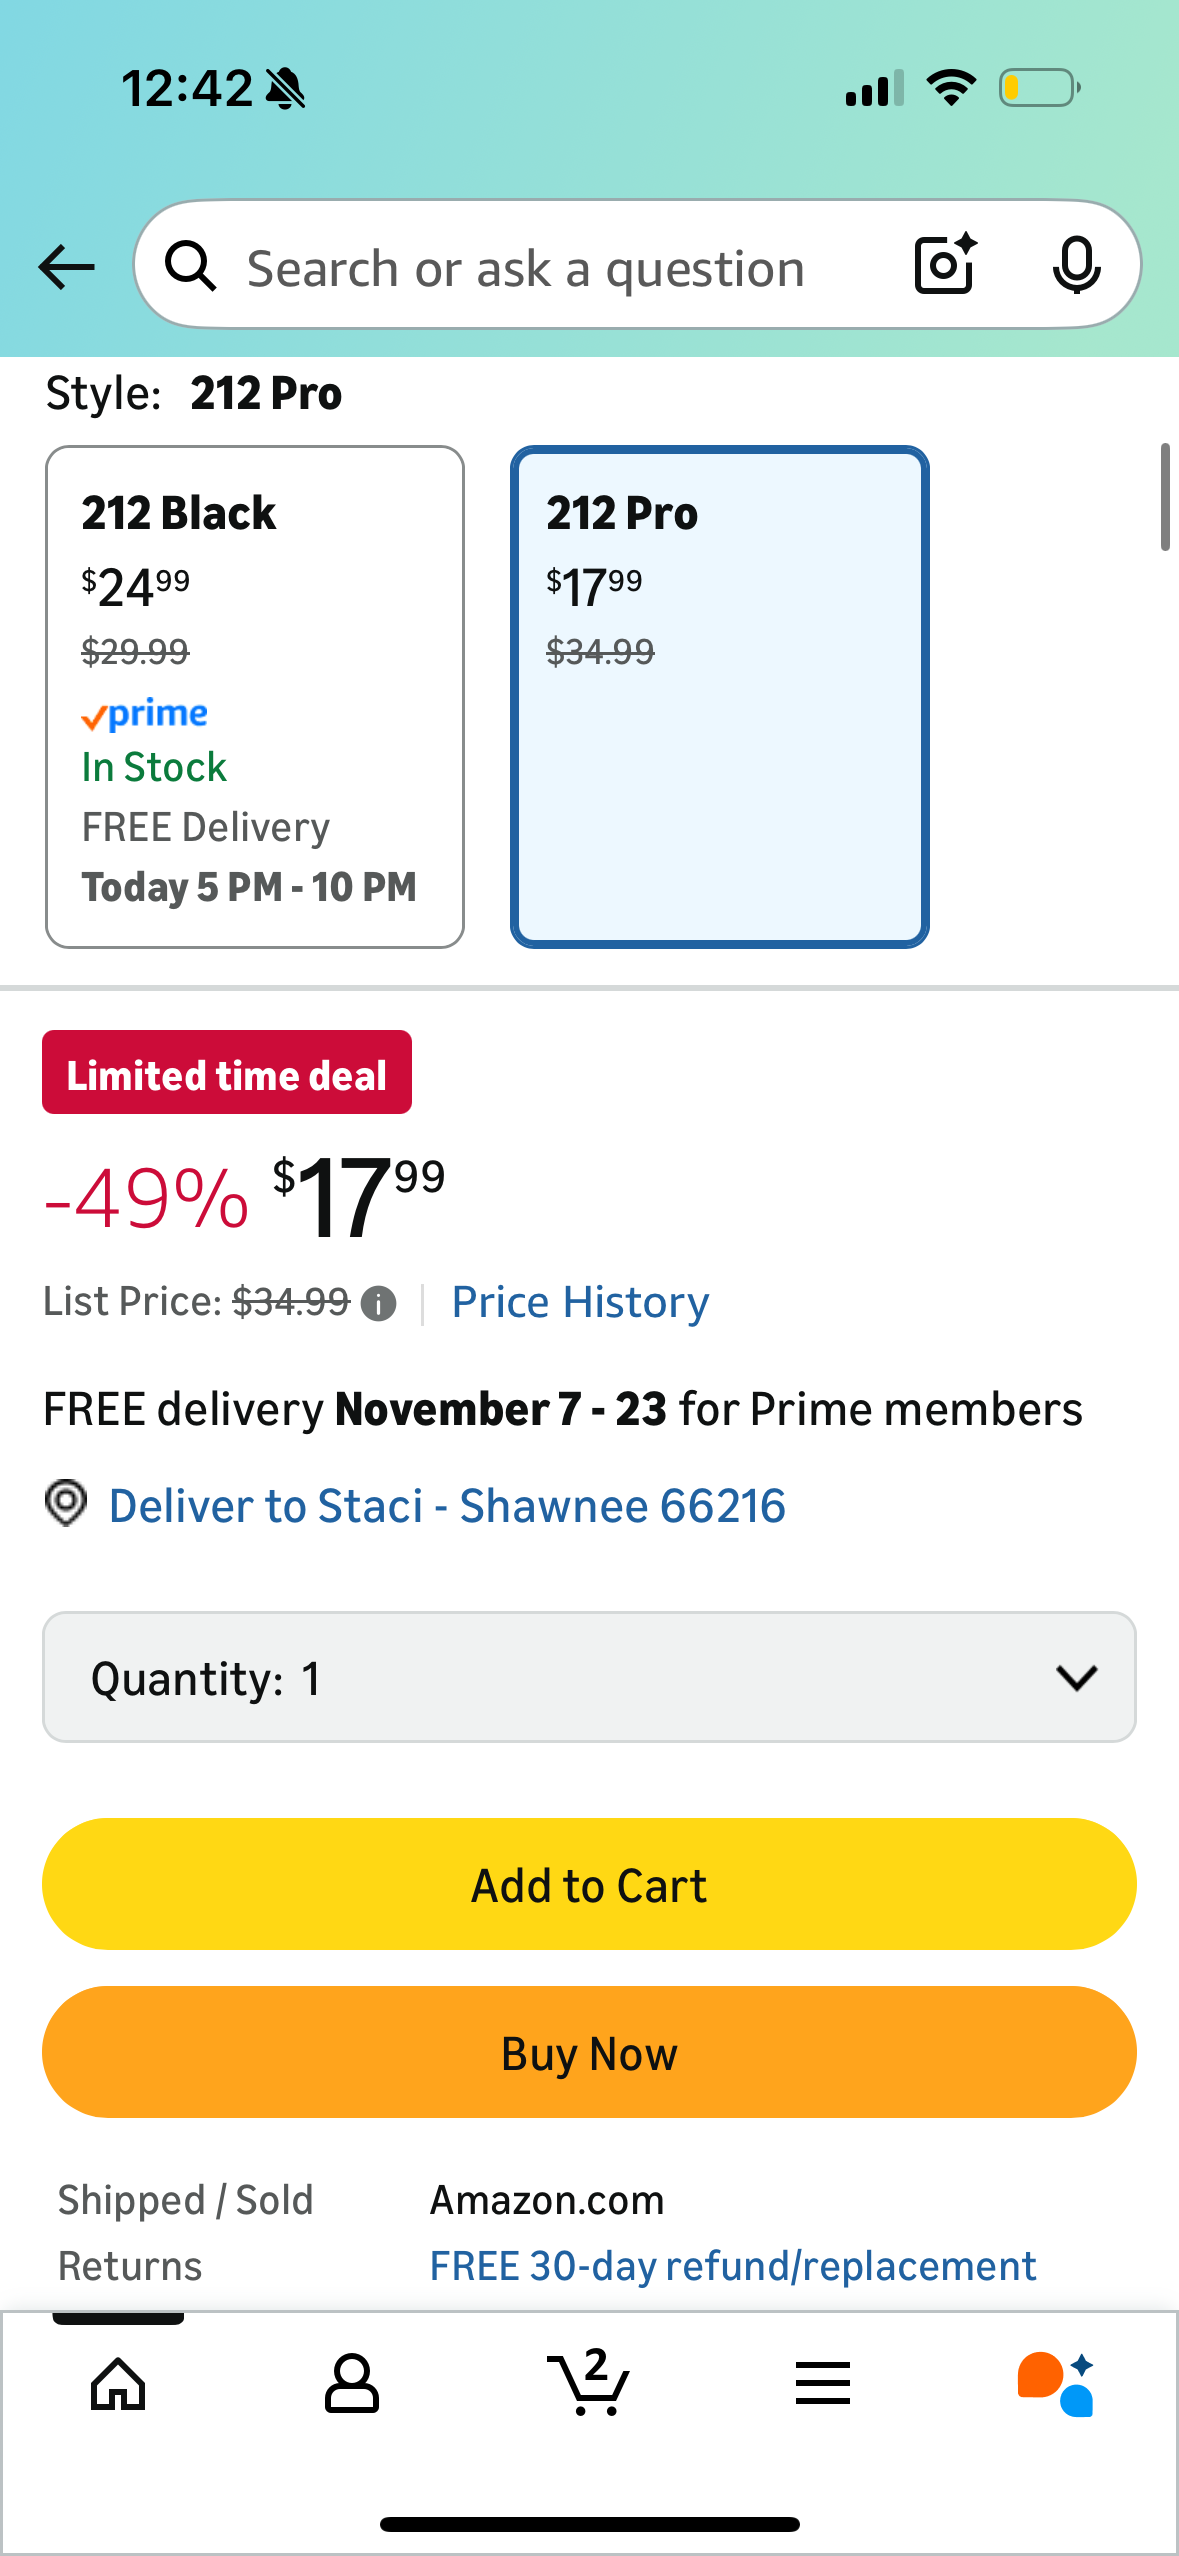Open the account profile tab
The height and width of the screenshot is (2556, 1179).
click(x=352, y=2384)
